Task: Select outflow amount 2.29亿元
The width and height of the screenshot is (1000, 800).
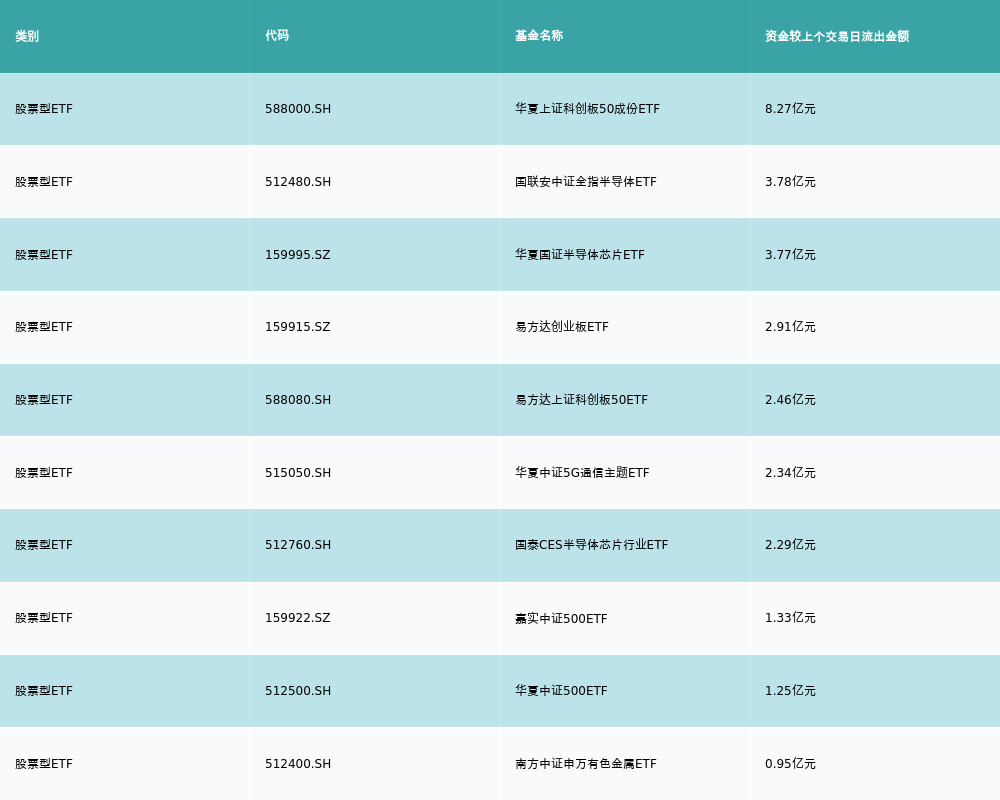Action: pos(790,545)
